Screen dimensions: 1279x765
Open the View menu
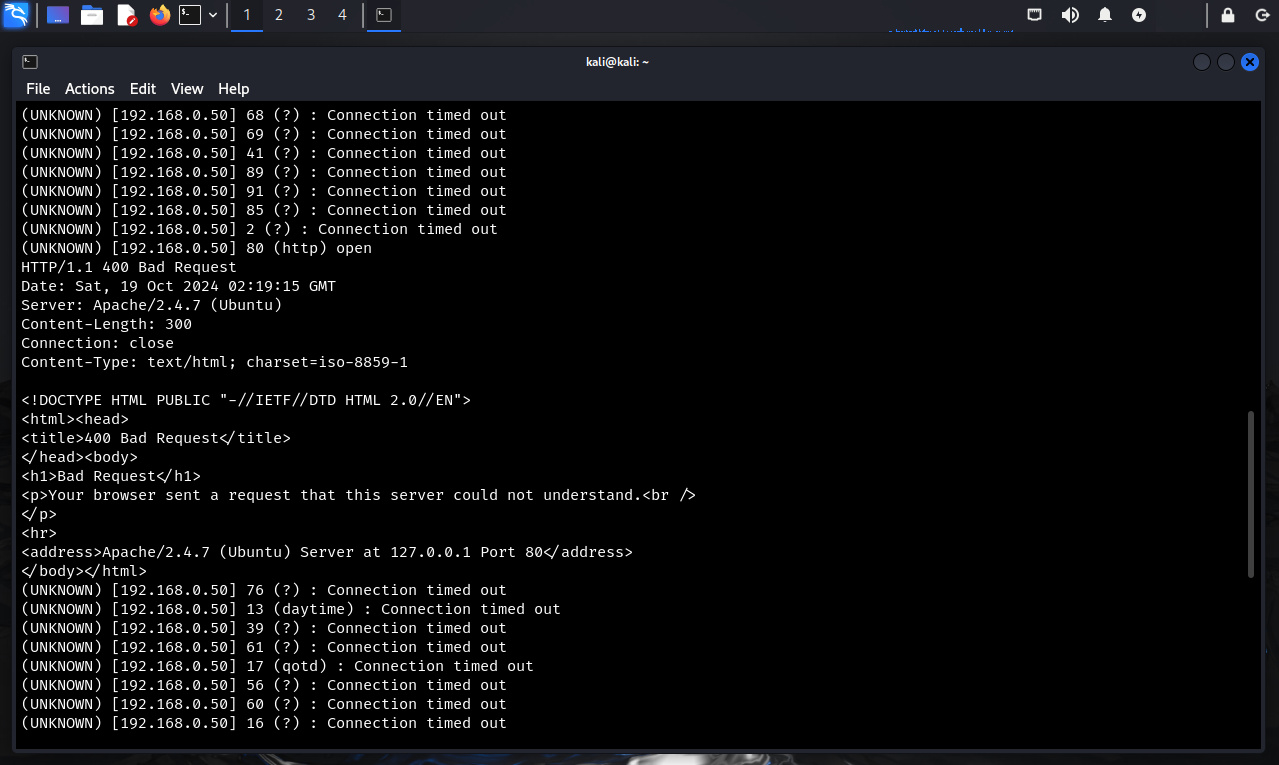tap(186, 88)
